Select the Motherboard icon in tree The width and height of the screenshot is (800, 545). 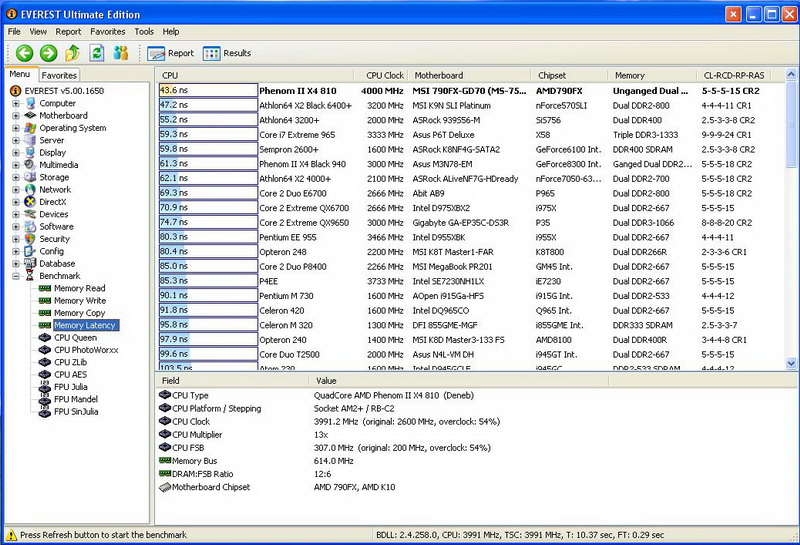[31, 115]
